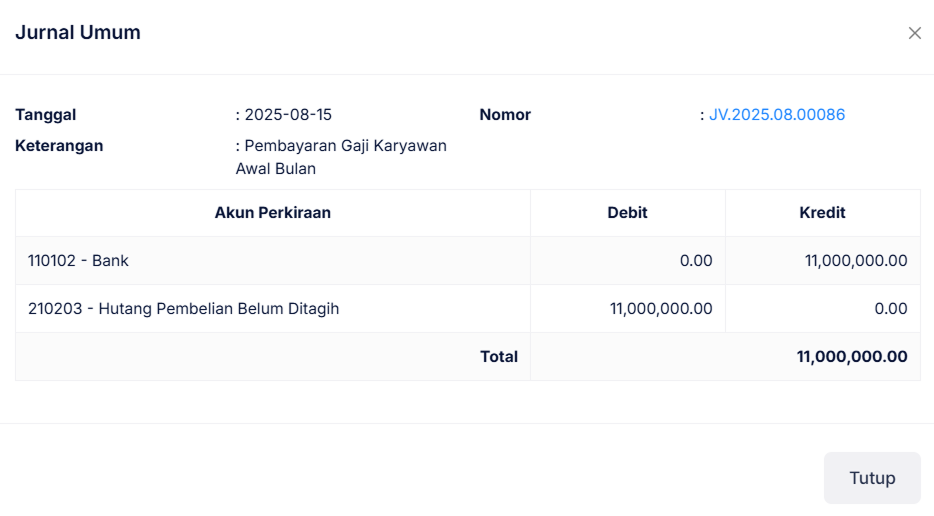Click the date value 2025-08-15
The height and width of the screenshot is (516, 934).
288,115
